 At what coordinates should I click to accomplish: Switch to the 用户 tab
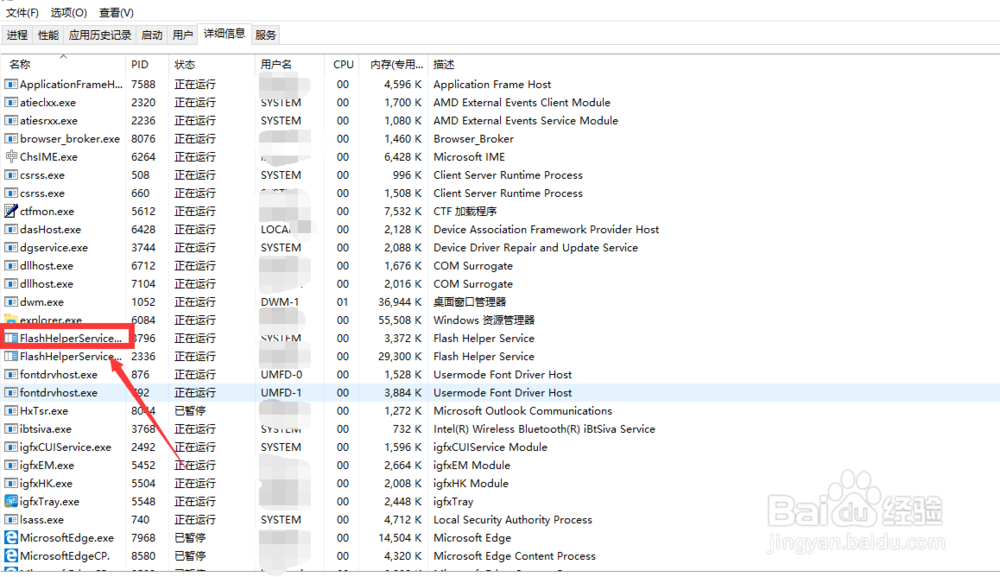(x=182, y=35)
